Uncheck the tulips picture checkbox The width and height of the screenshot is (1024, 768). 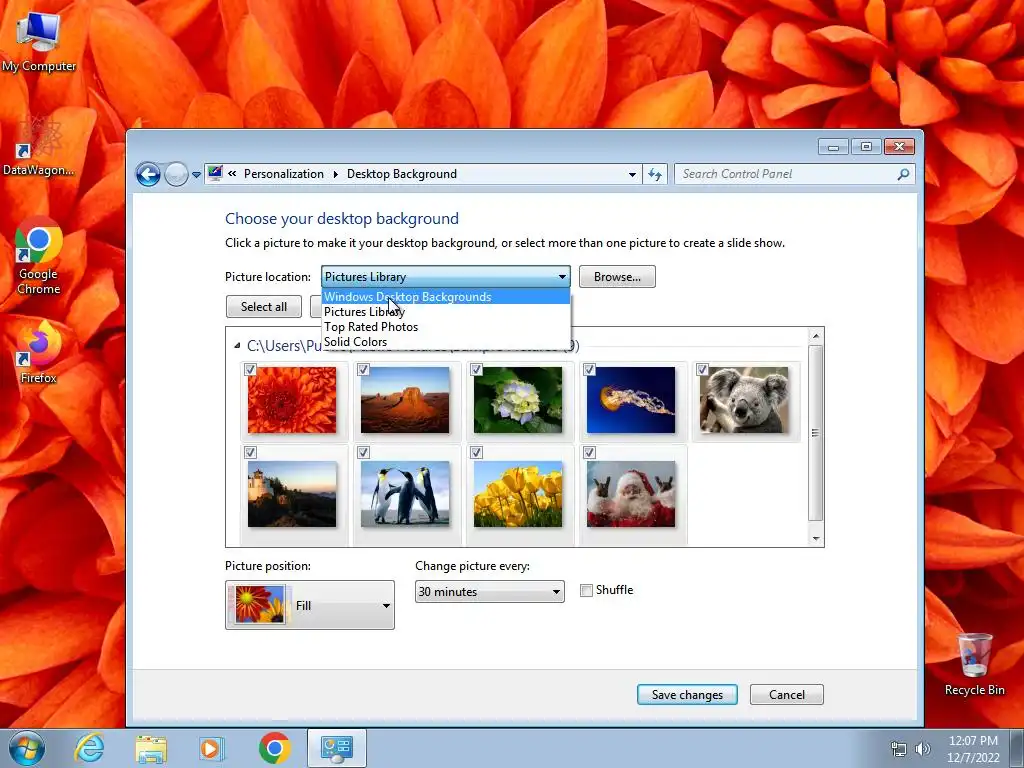476,453
